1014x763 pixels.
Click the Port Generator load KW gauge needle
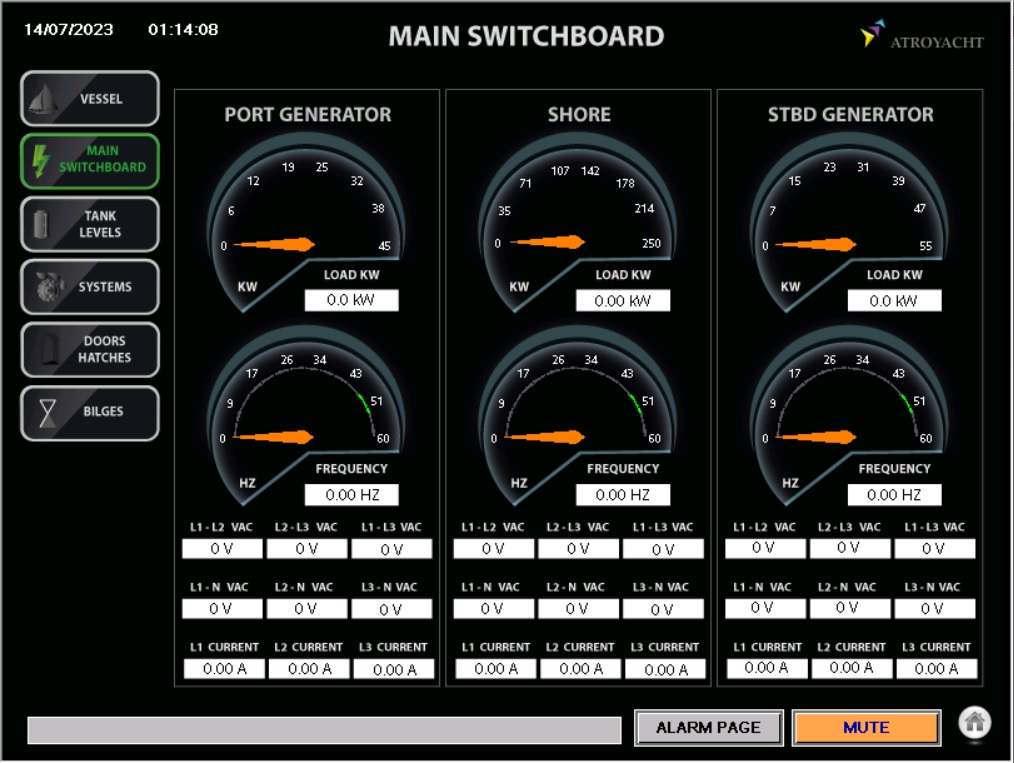274,244
